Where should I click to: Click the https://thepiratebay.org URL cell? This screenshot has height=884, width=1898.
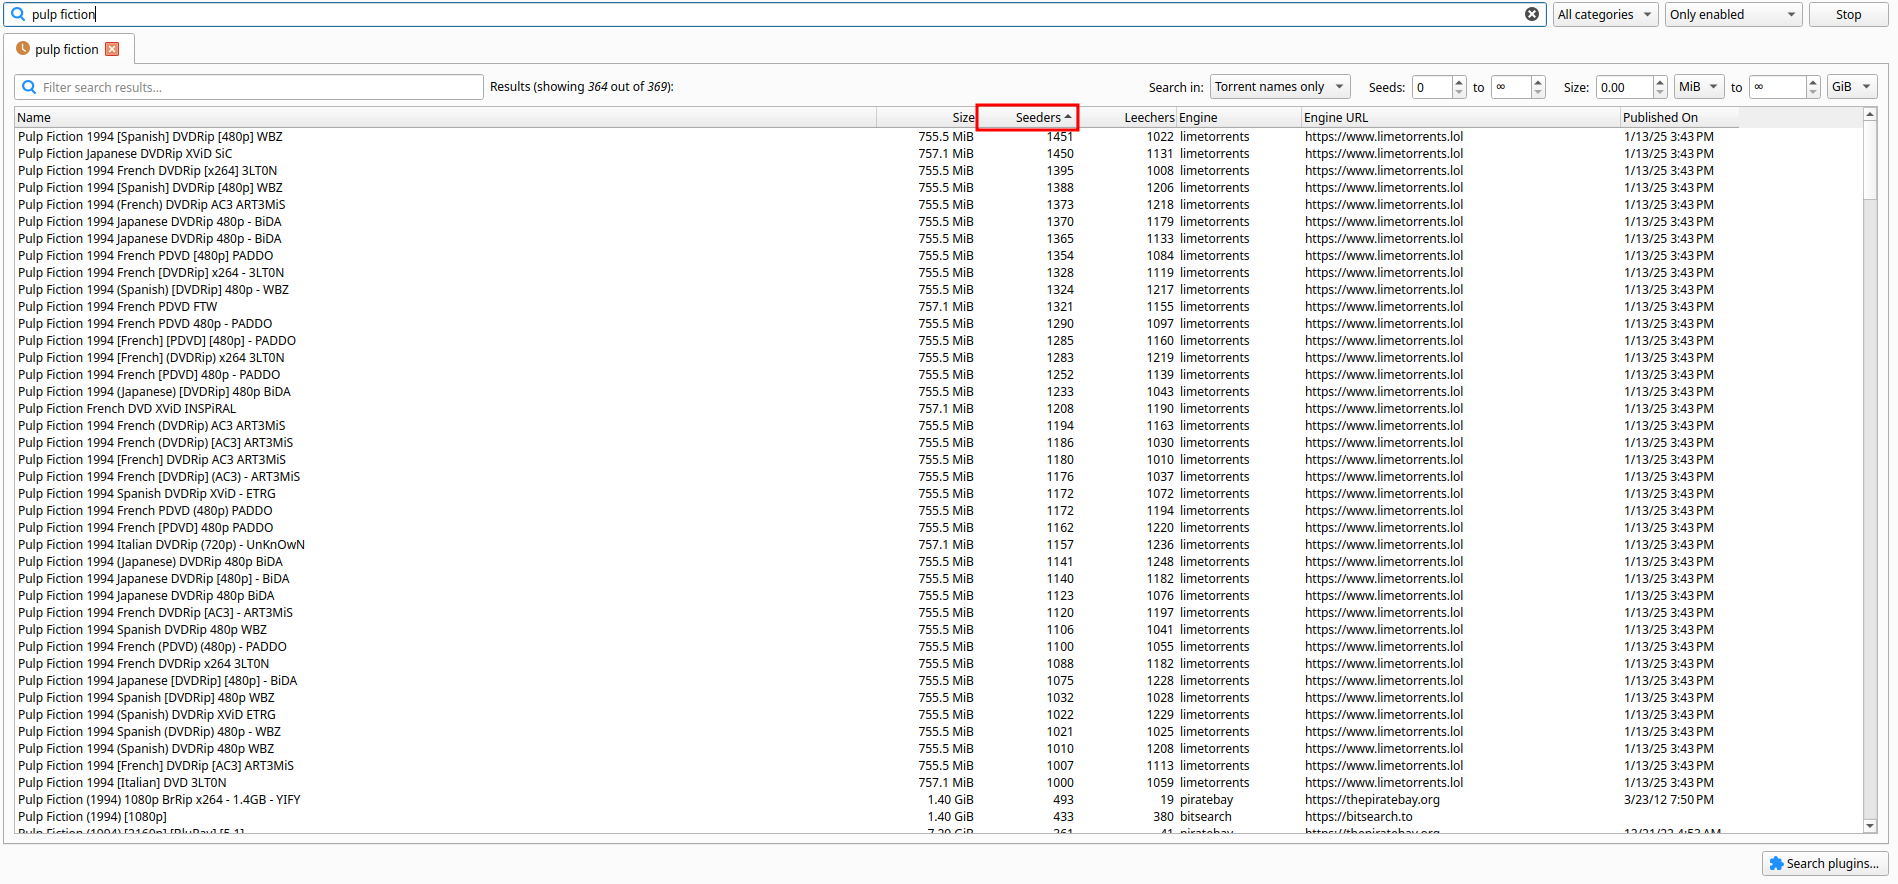(x=1372, y=800)
